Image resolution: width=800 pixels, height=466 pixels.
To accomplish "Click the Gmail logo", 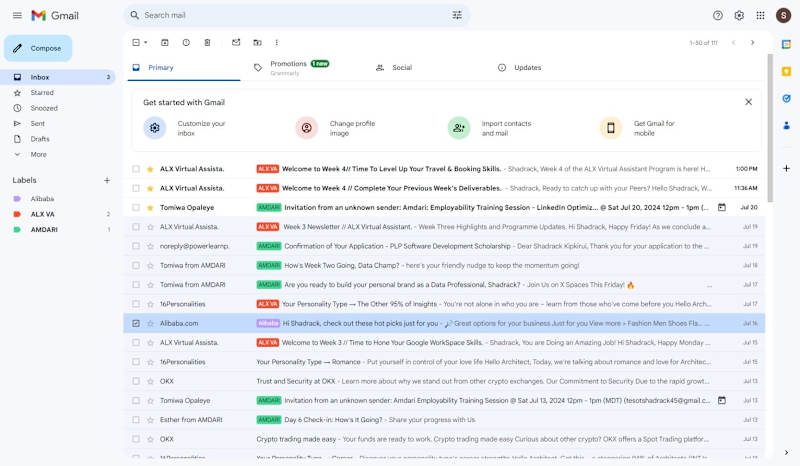I will [55, 15].
